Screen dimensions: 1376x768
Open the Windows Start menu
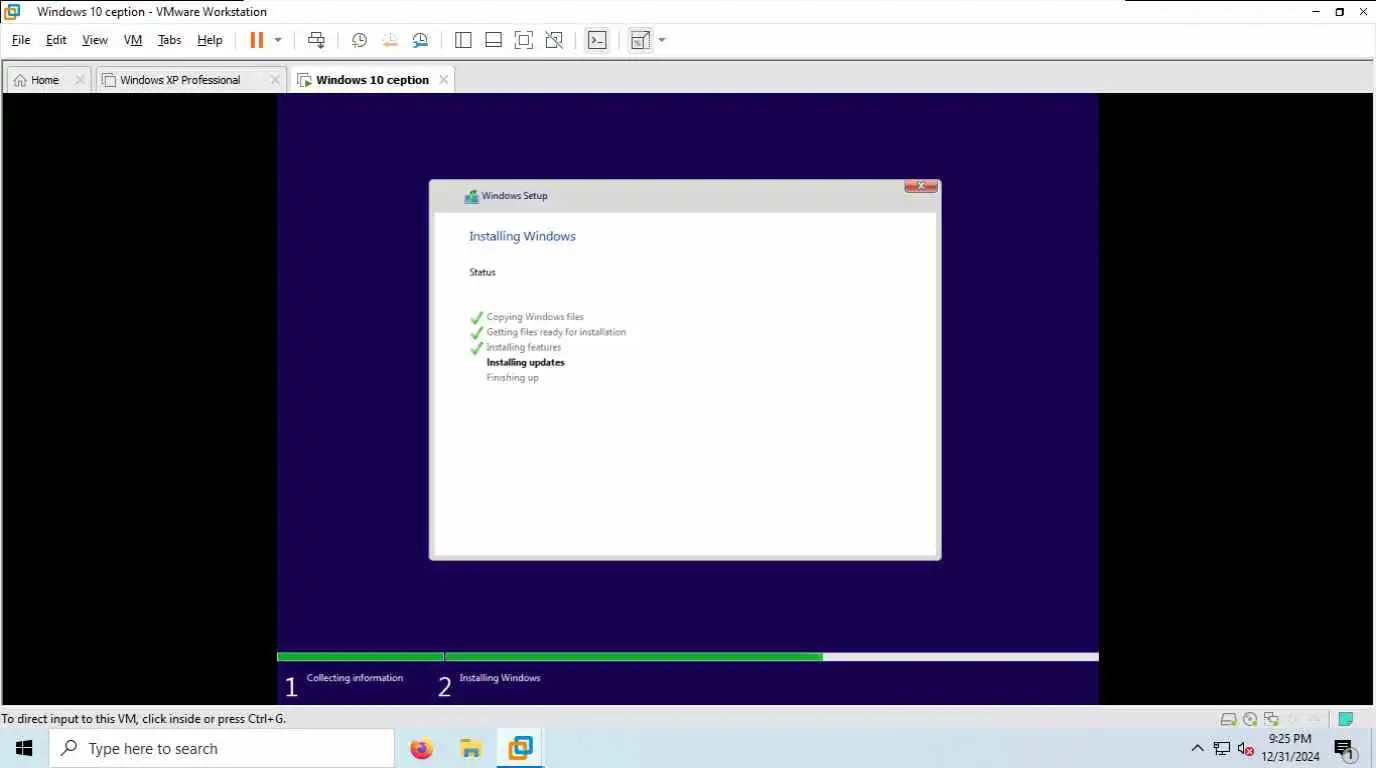(24, 748)
